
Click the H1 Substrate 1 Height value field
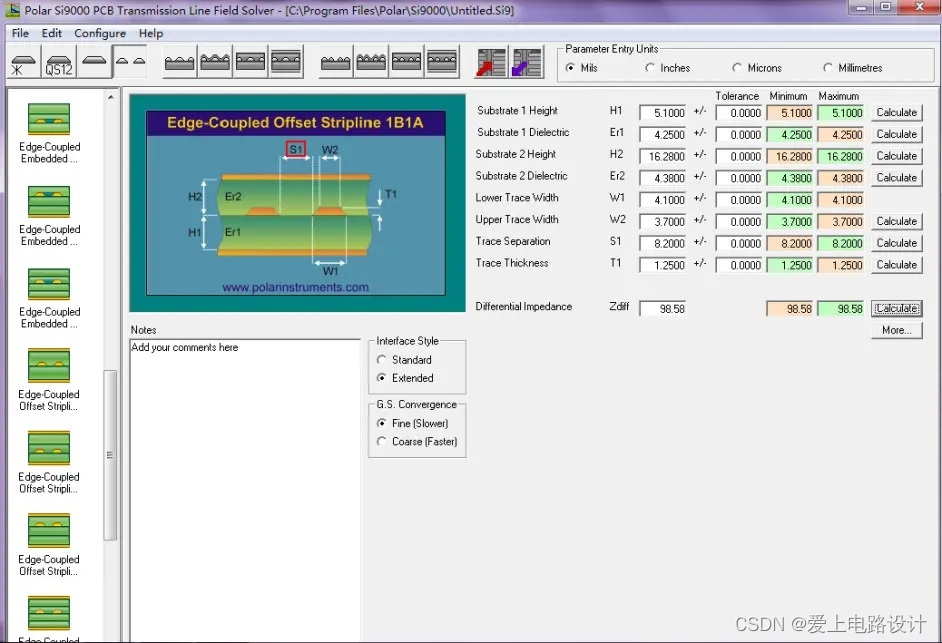point(663,112)
